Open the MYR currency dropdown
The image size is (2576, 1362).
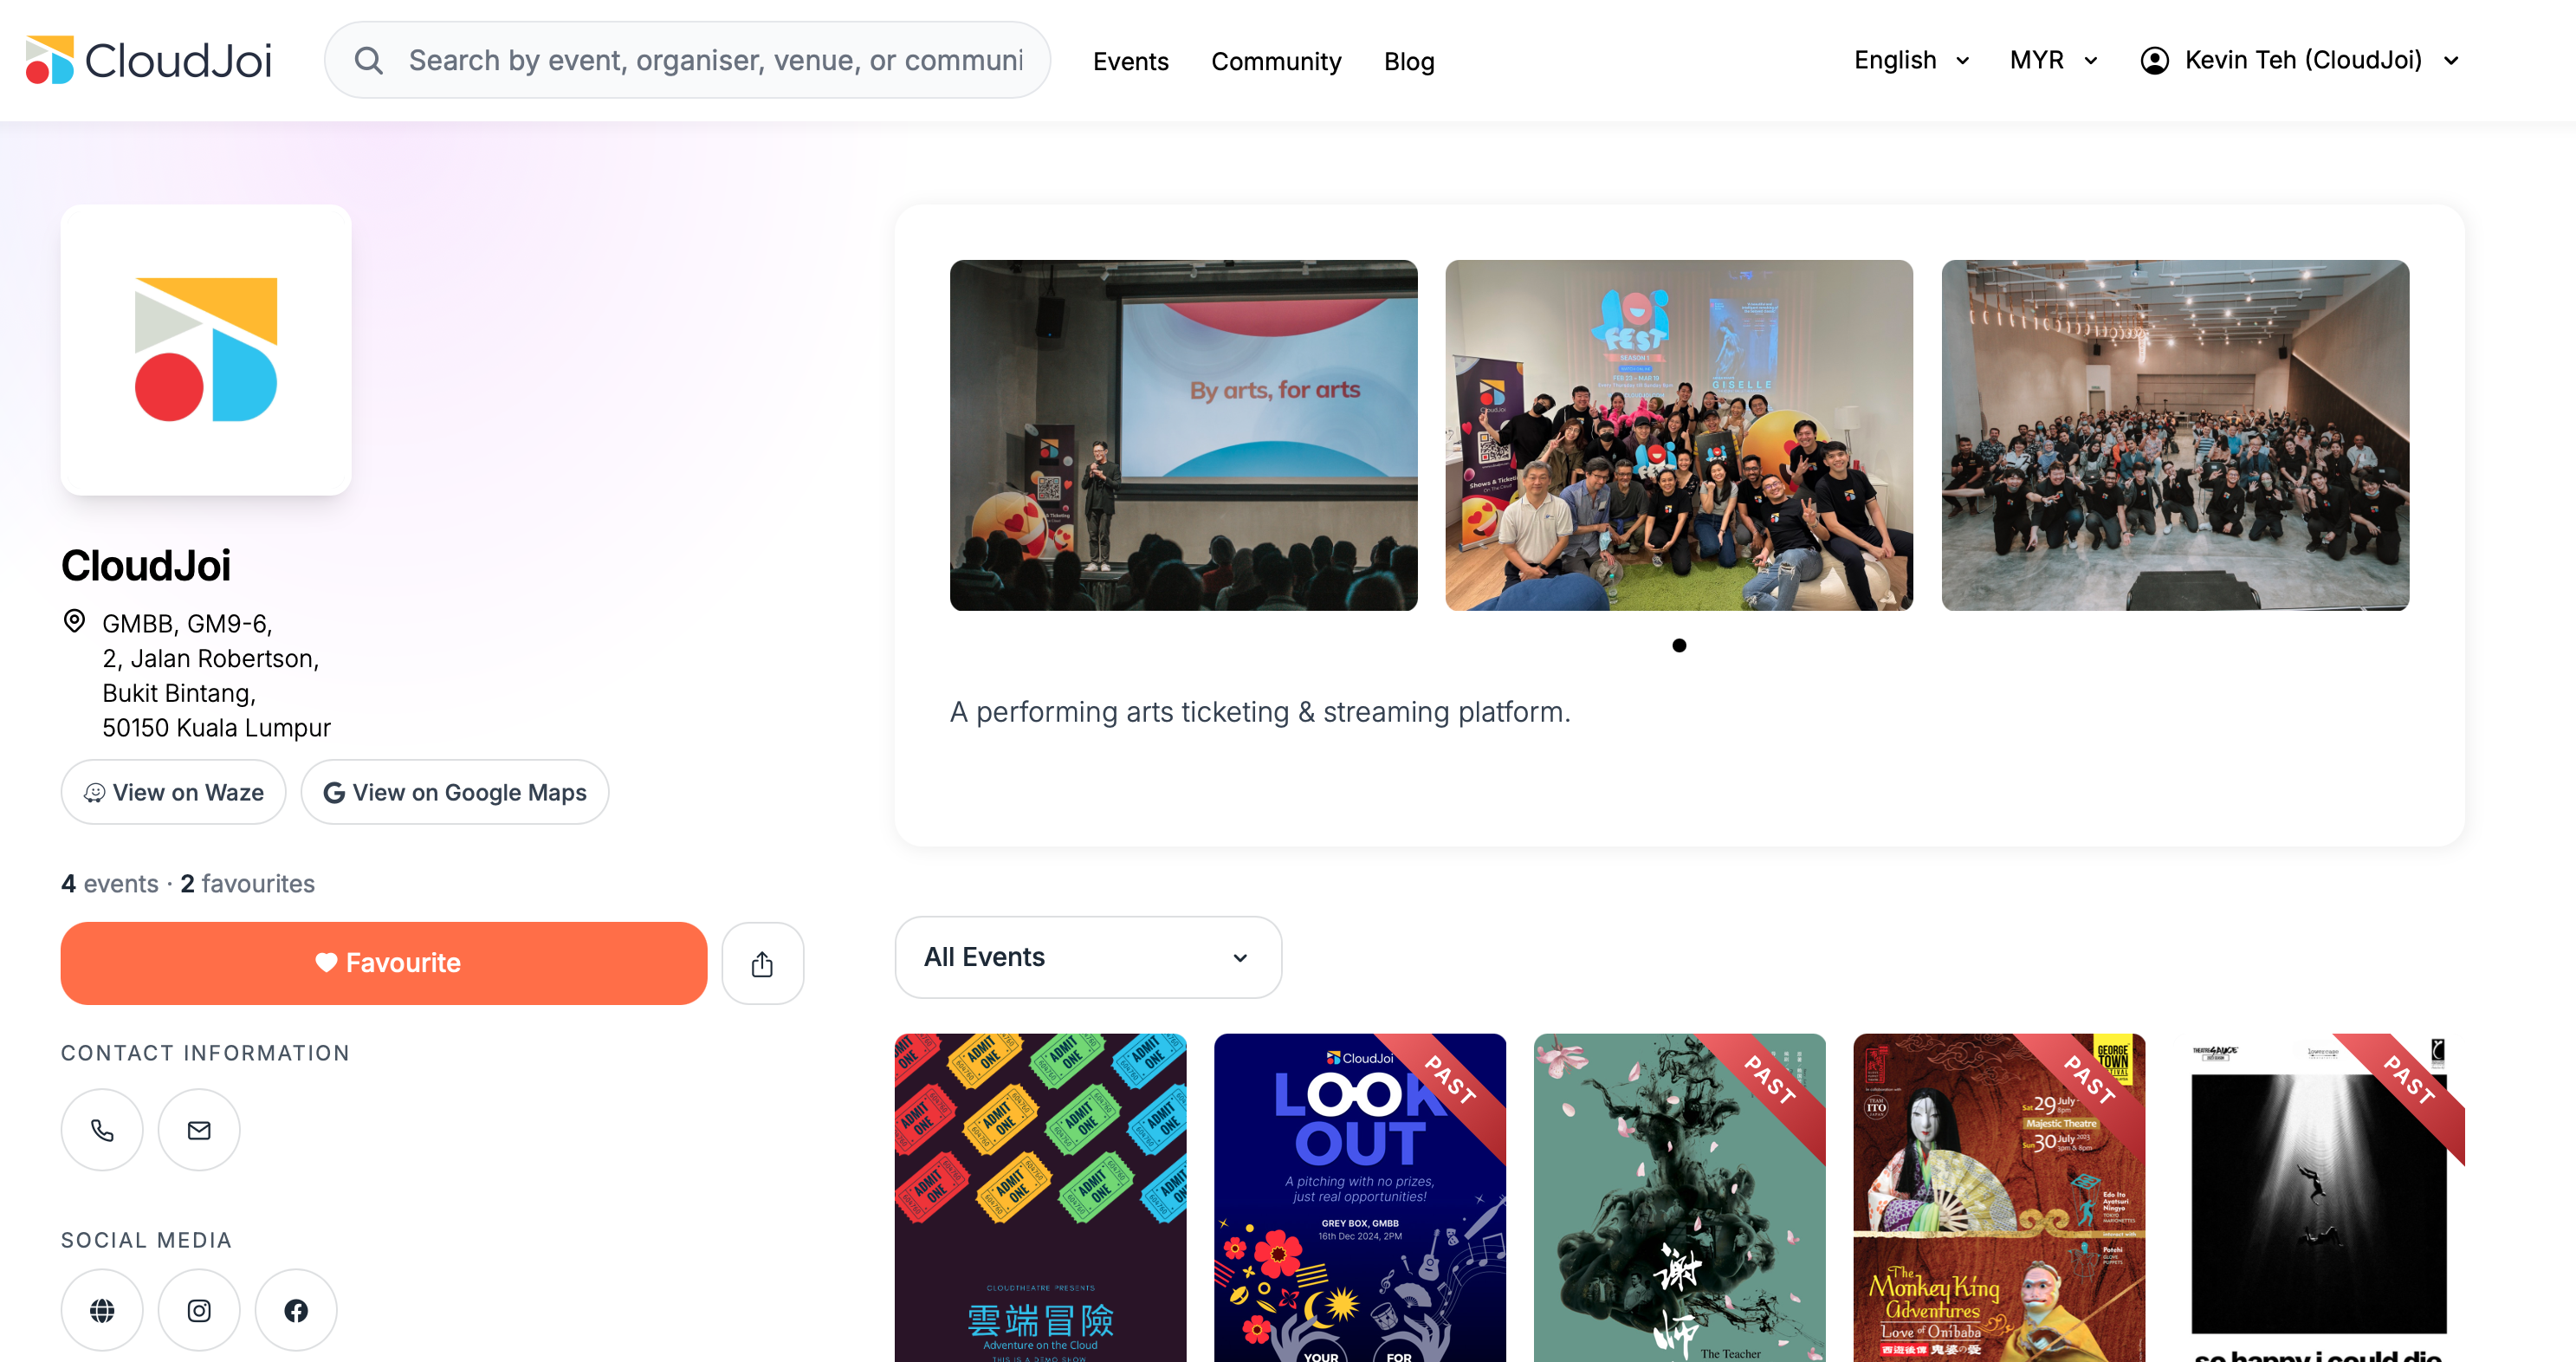pyautogui.click(x=2054, y=60)
